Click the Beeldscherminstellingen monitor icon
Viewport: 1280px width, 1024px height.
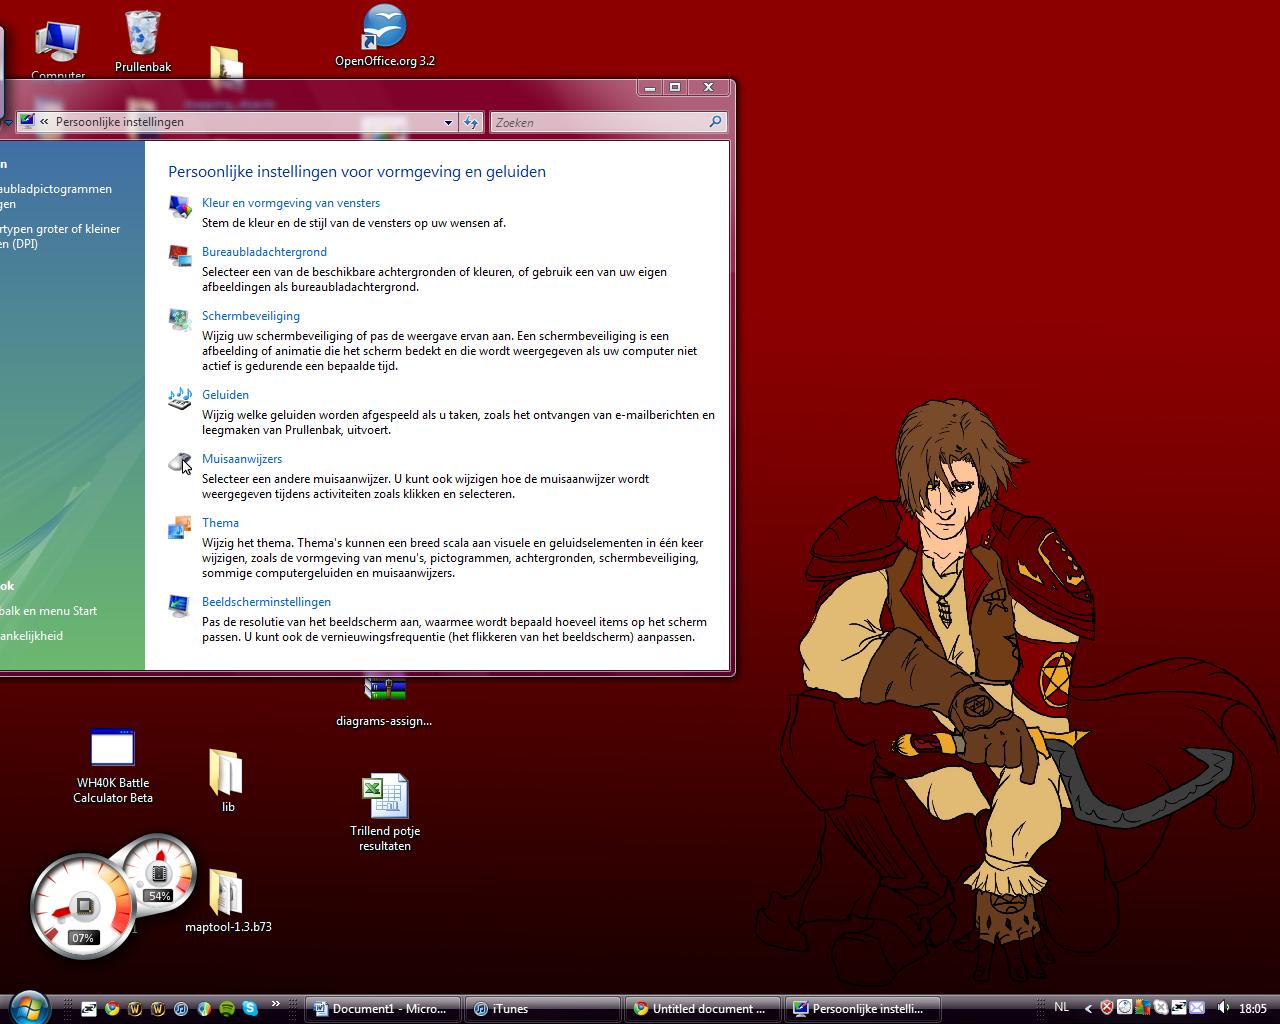180,605
